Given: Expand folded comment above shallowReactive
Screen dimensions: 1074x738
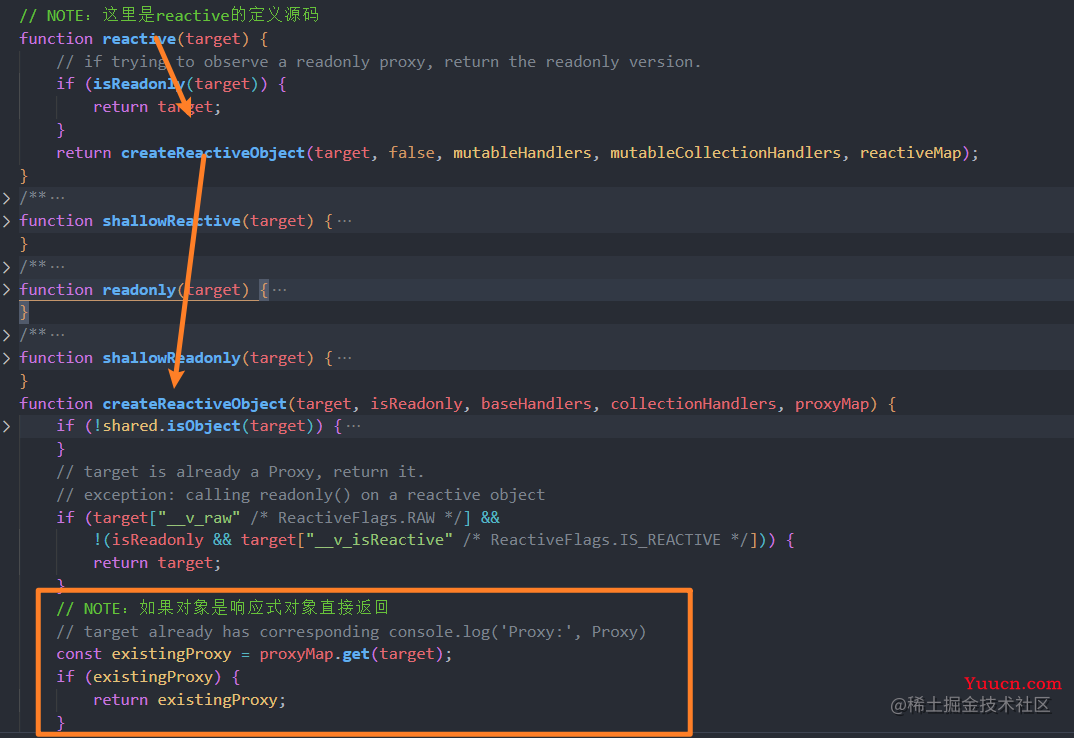Looking at the screenshot, I should click(x=6, y=198).
